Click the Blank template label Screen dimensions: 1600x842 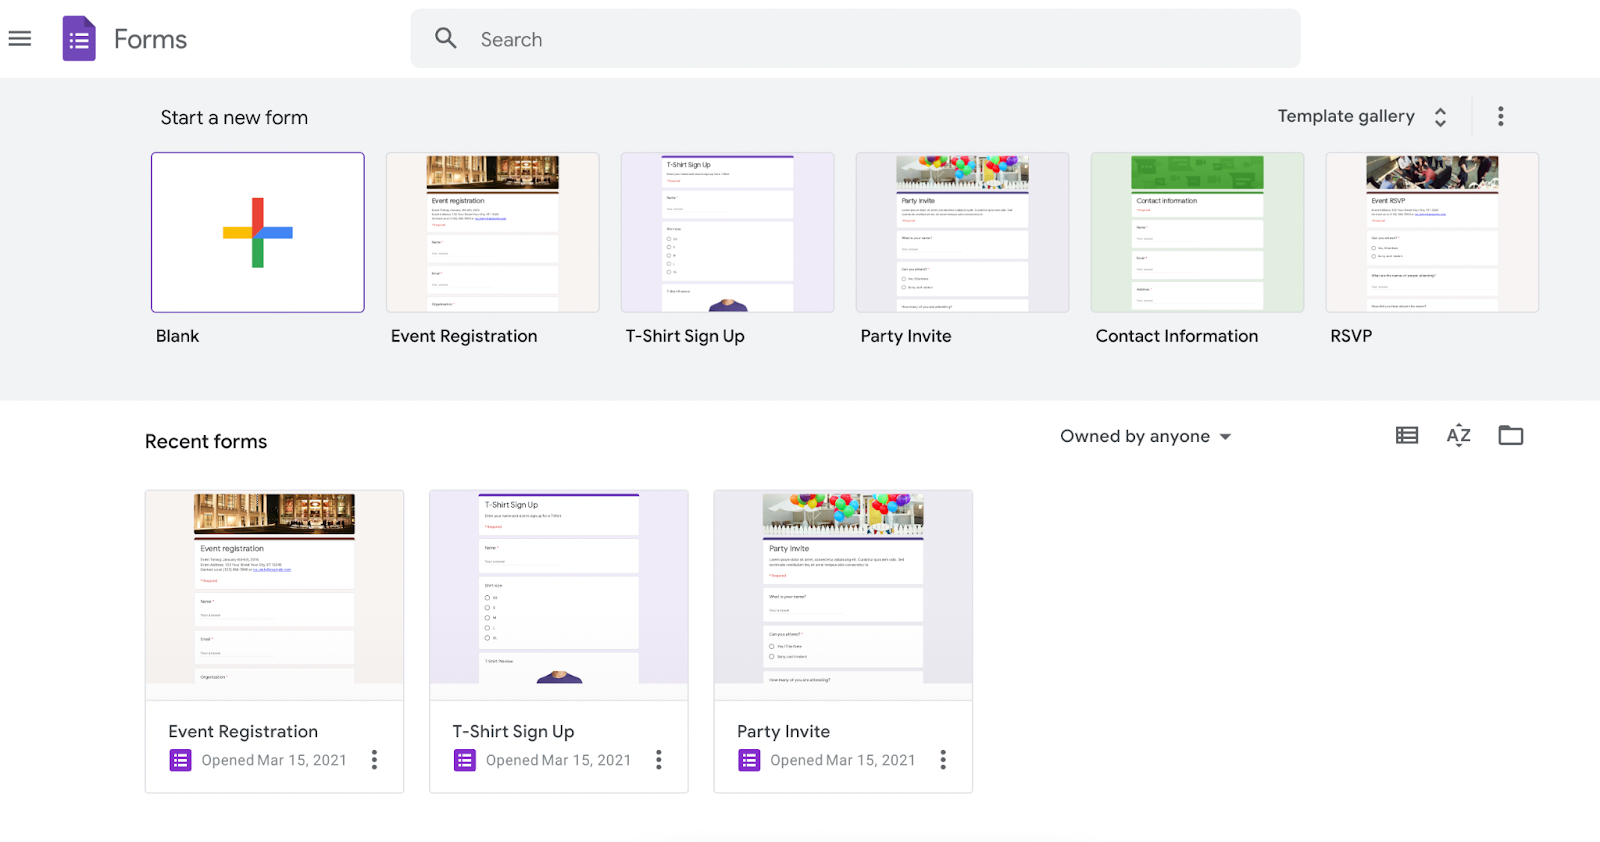(x=177, y=336)
